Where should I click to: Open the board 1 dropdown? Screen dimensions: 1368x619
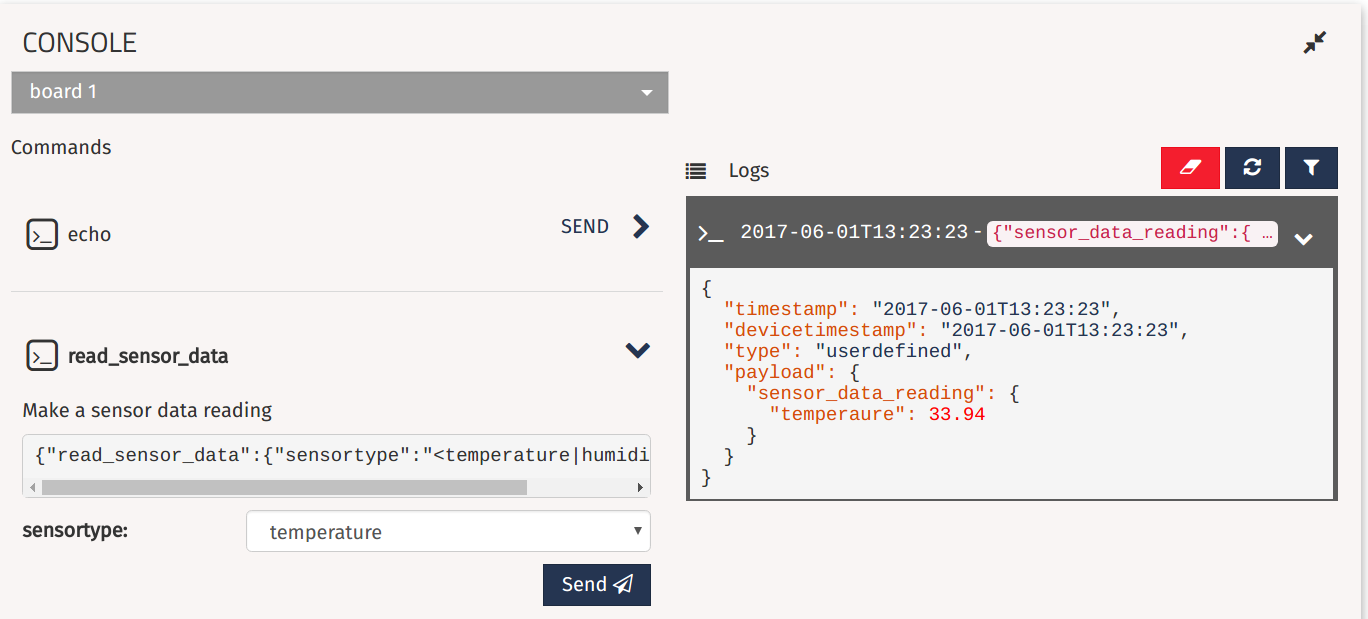coord(339,92)
